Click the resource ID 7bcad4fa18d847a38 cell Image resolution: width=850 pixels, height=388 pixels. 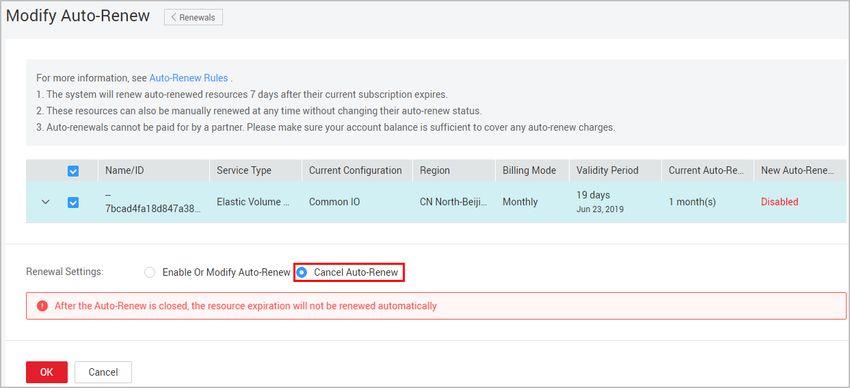[153, 210]
